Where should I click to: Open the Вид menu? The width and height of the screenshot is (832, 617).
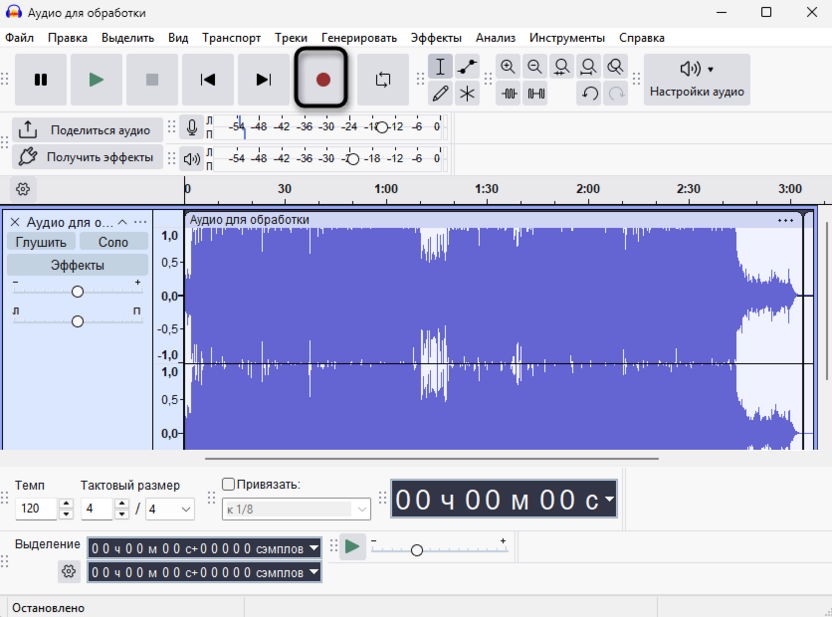[178, 38]
